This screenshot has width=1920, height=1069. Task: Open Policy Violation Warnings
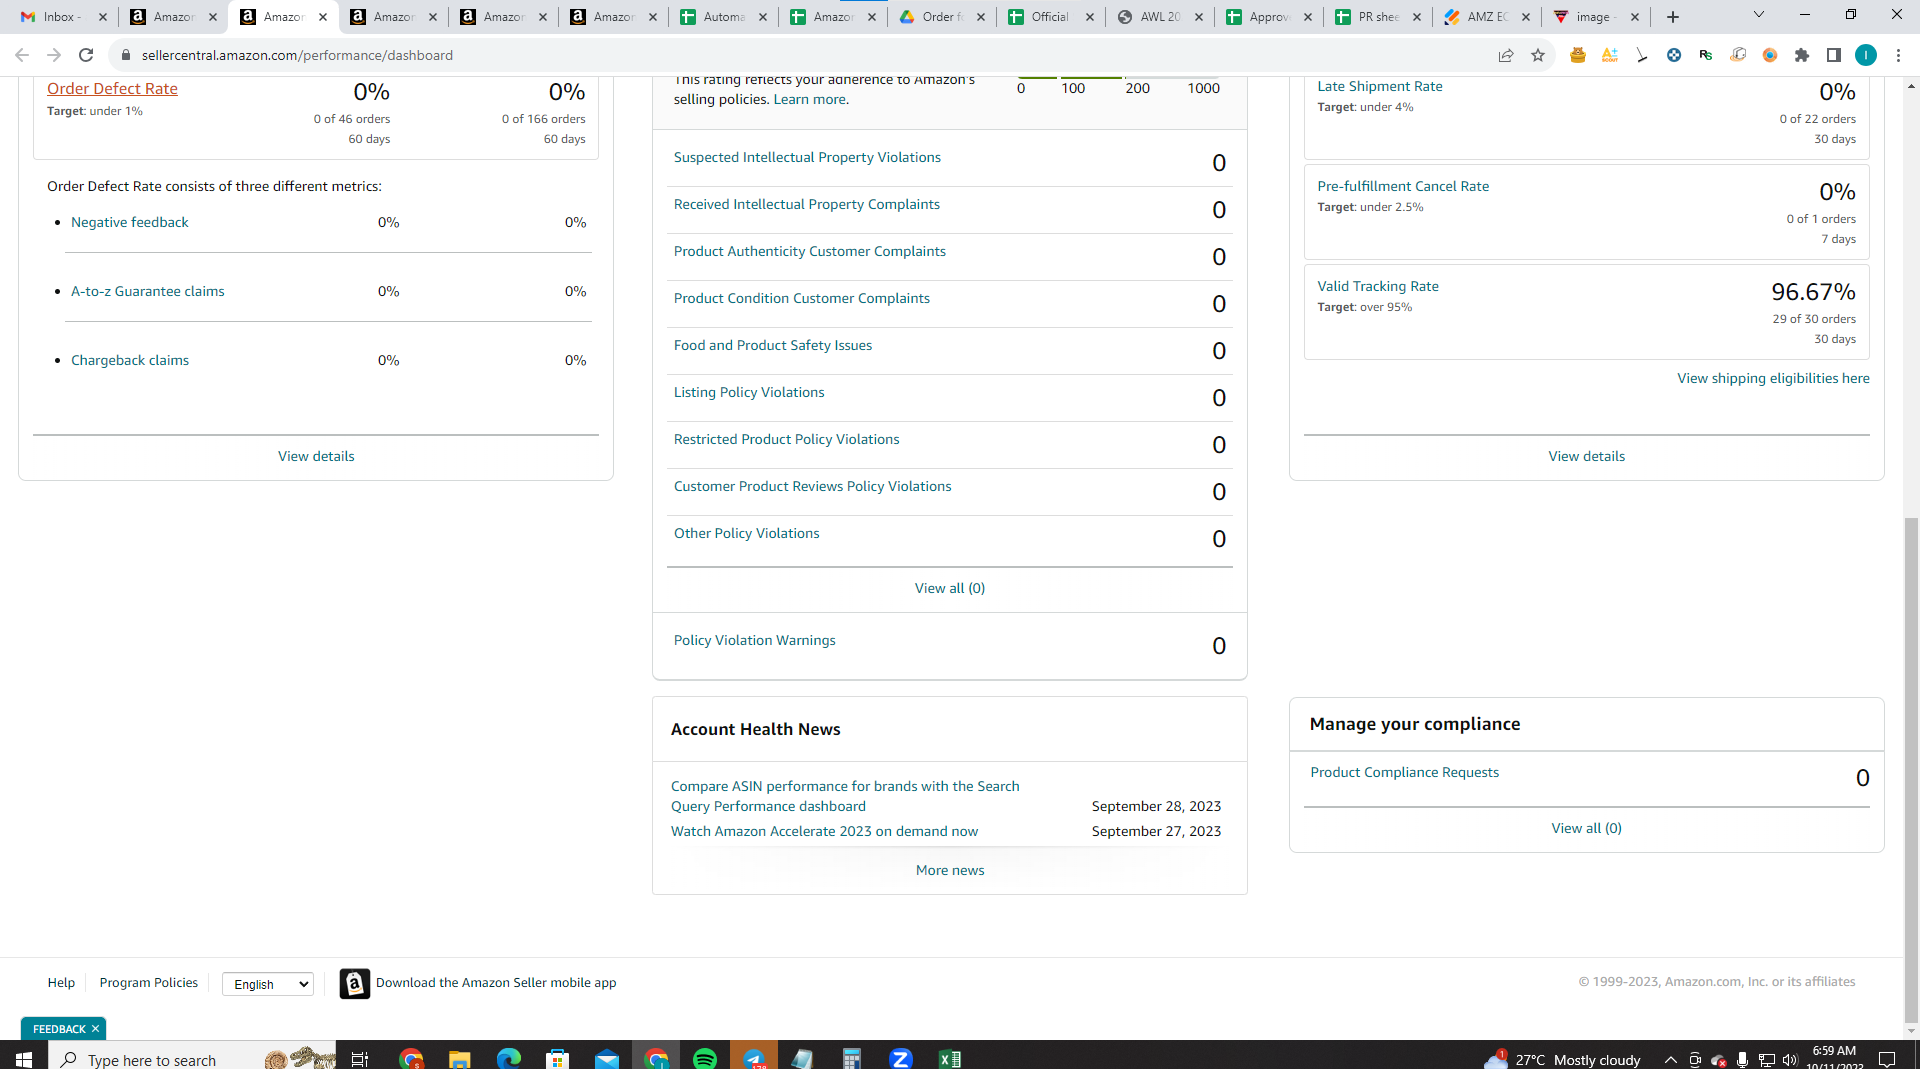click(x=755, y=640)
